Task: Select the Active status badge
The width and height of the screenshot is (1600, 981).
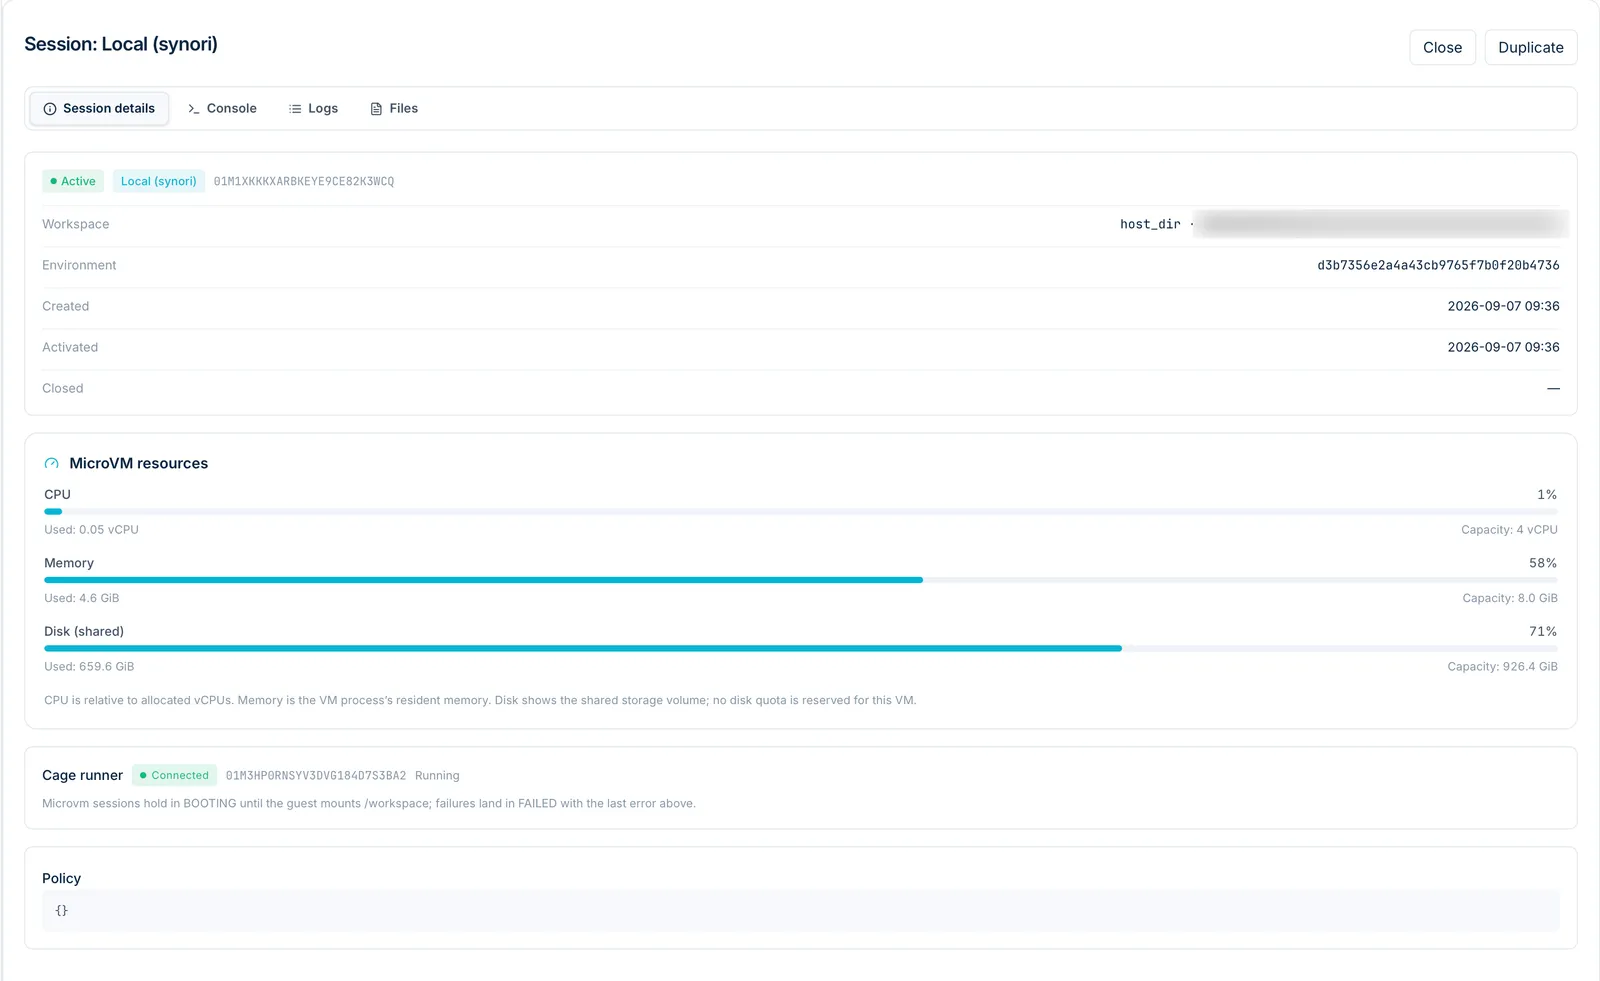Action: (x=73, y=181)
